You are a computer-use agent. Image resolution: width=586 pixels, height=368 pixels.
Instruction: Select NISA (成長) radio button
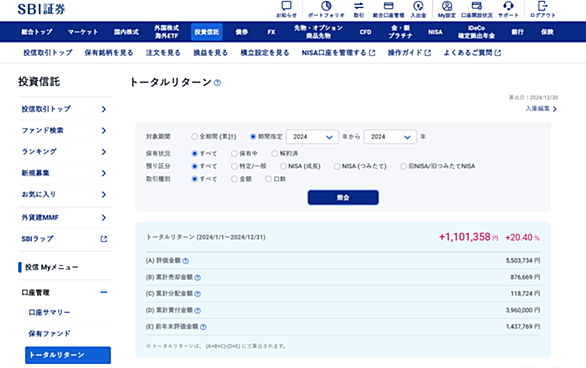[x=283, y=166]
